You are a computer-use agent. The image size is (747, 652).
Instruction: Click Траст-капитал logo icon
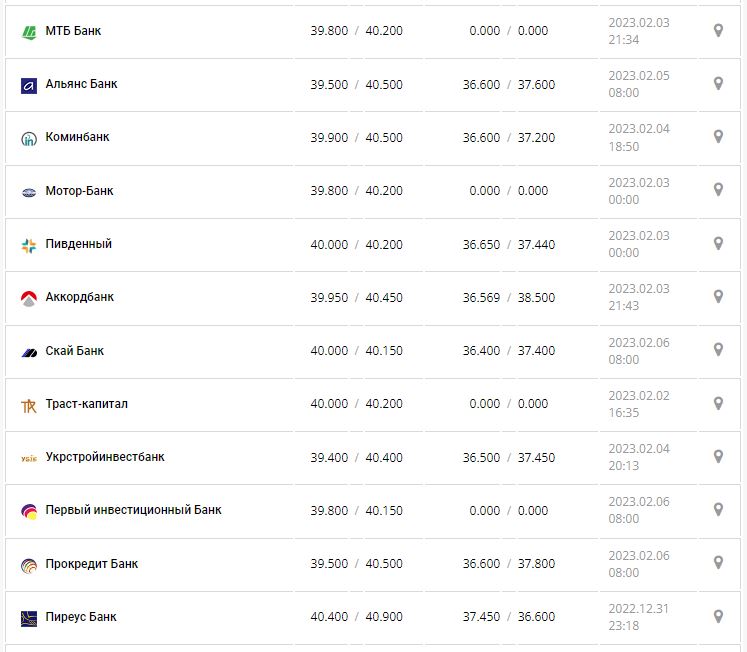[29, 405]
